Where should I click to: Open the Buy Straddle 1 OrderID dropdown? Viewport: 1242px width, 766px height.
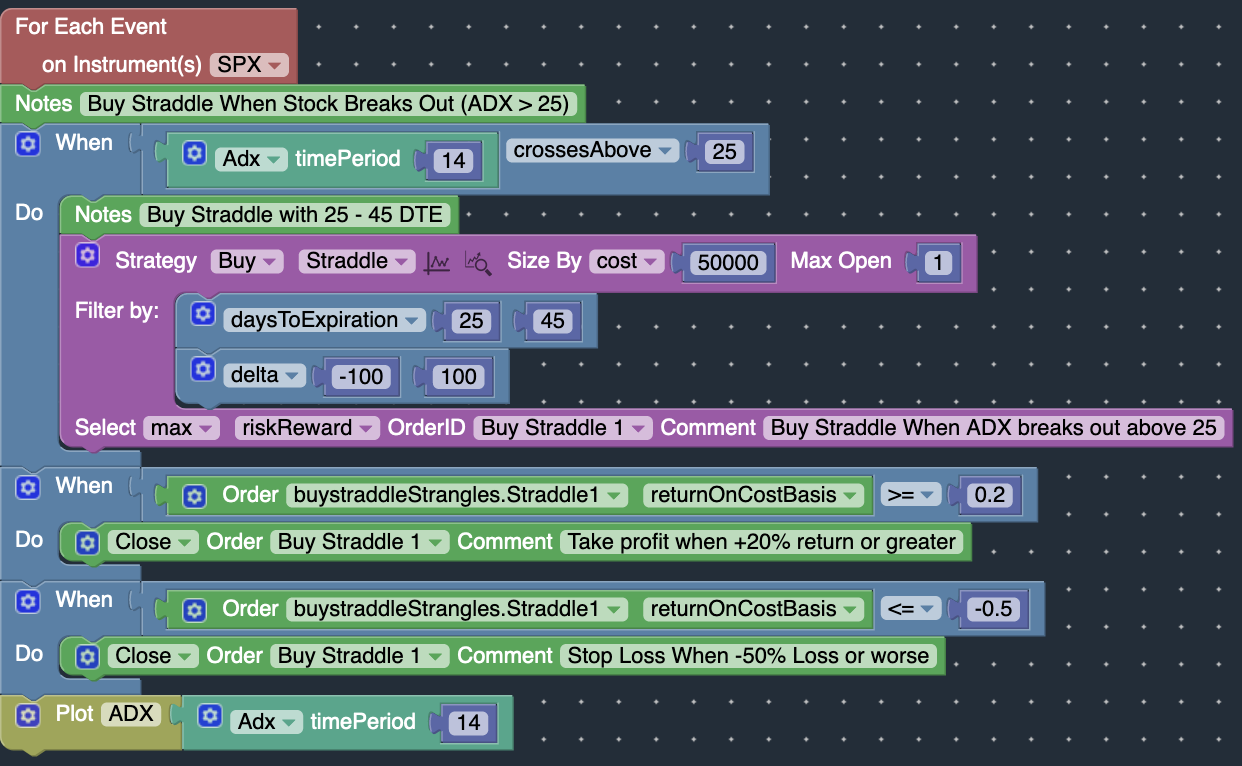coord(563,428)
